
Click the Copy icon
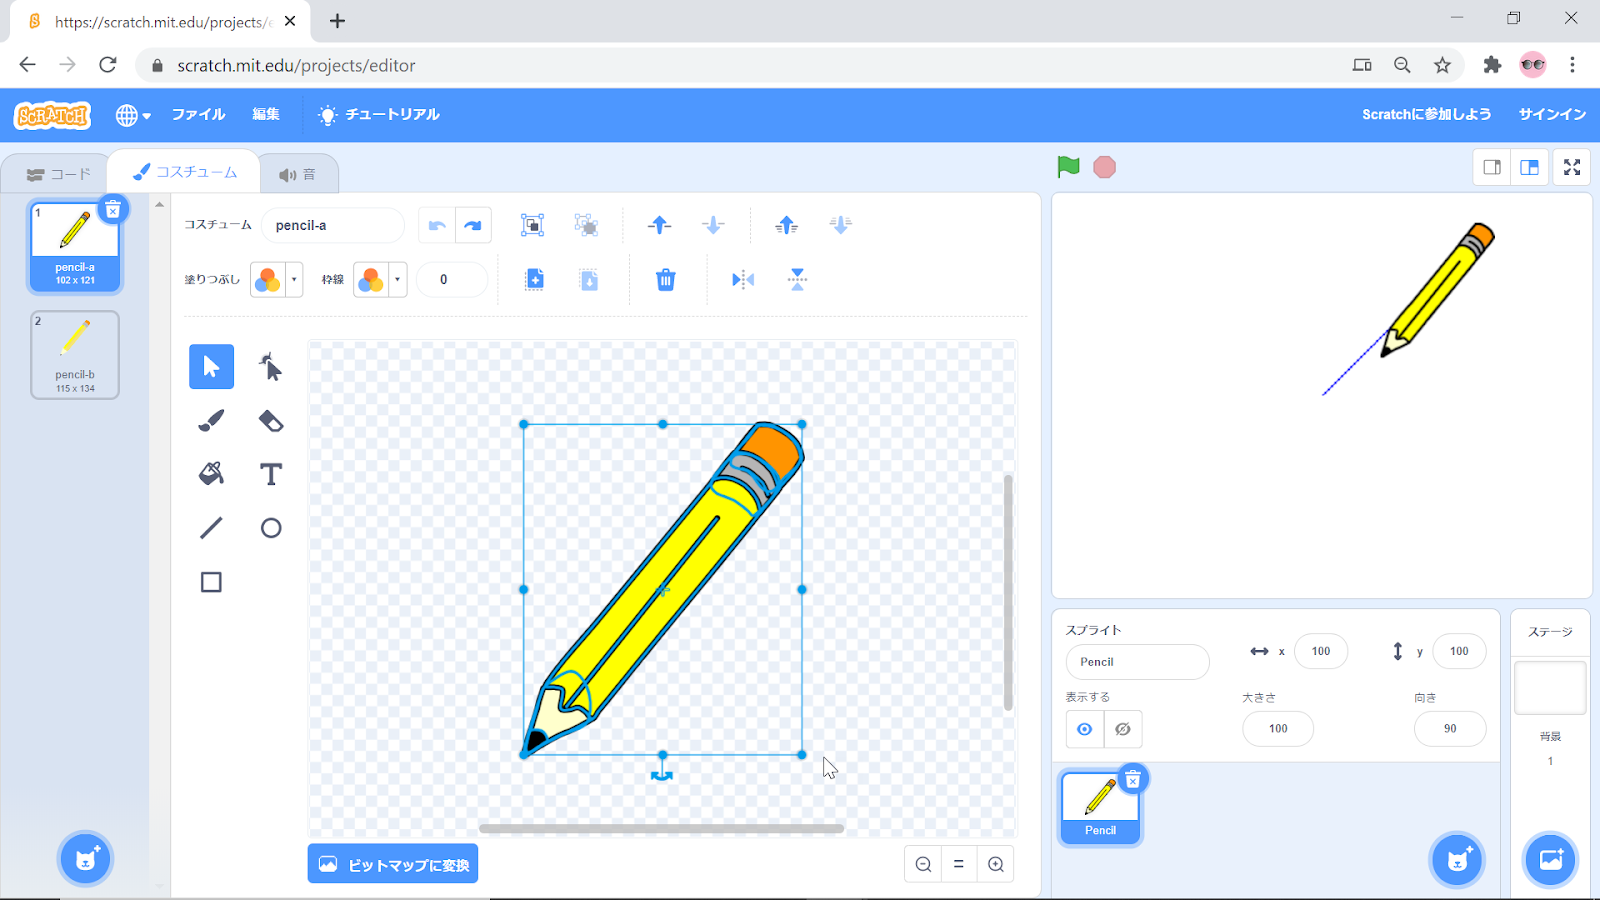coord(535,280)
